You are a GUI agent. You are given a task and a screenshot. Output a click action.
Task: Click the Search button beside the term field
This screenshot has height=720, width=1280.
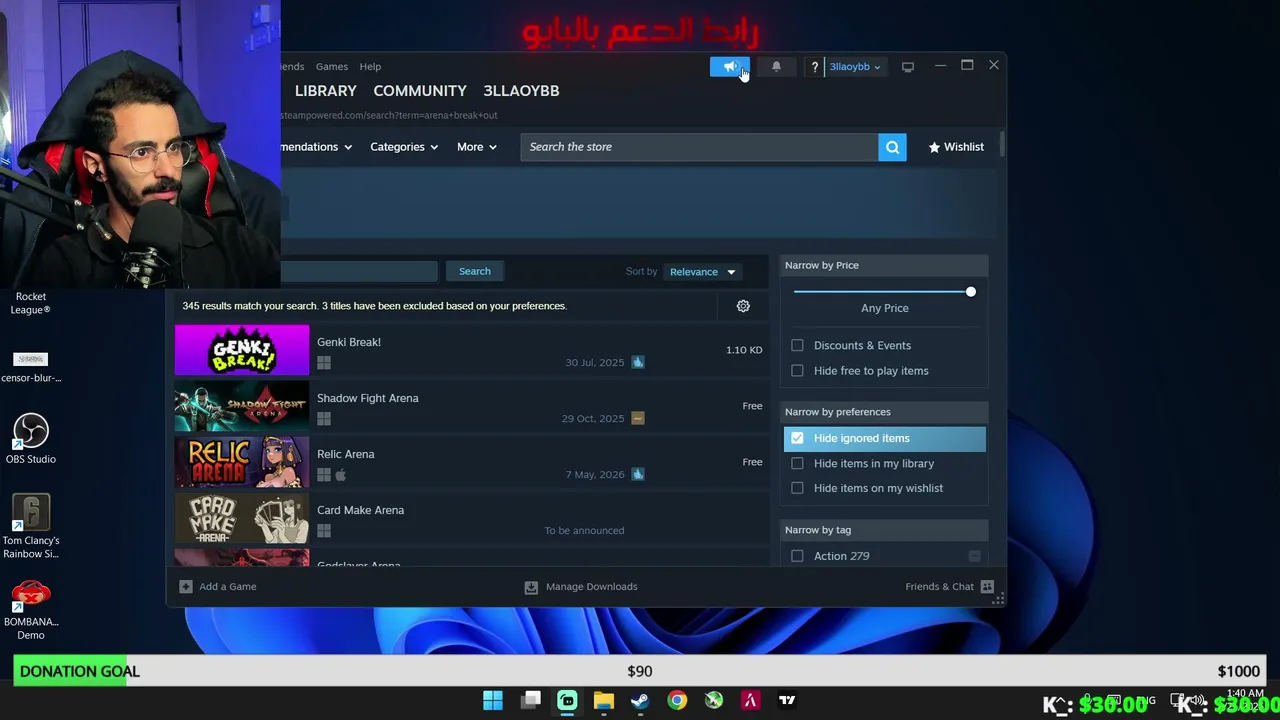pyautogui.click(x=475, y=272)
